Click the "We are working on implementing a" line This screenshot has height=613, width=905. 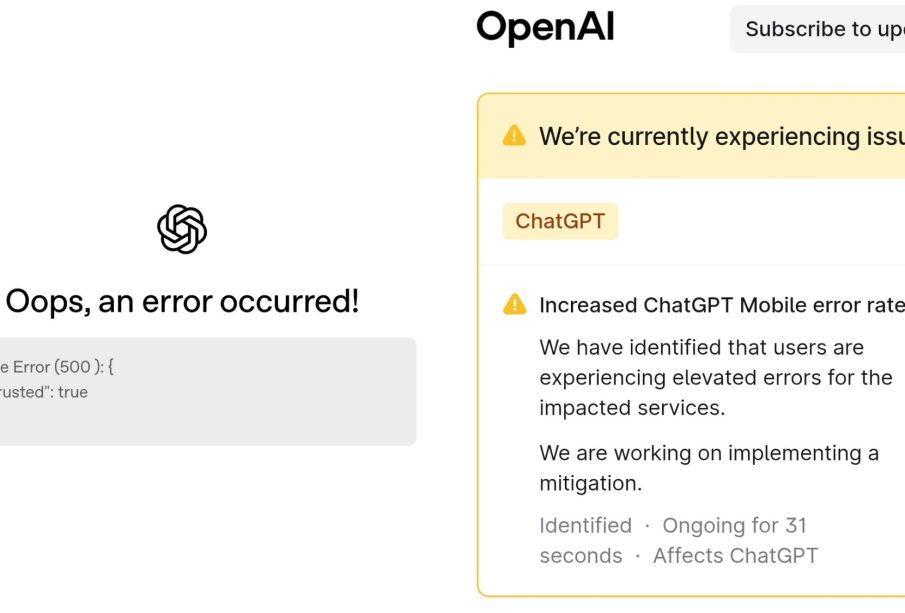tap(709, 453)
